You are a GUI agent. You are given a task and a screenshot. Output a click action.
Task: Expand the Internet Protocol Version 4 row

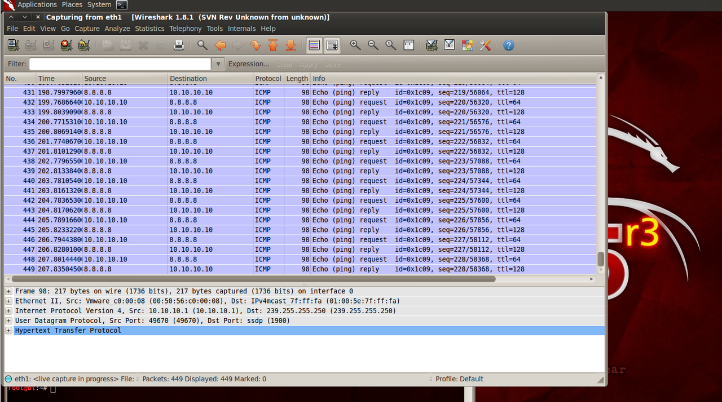8,311
